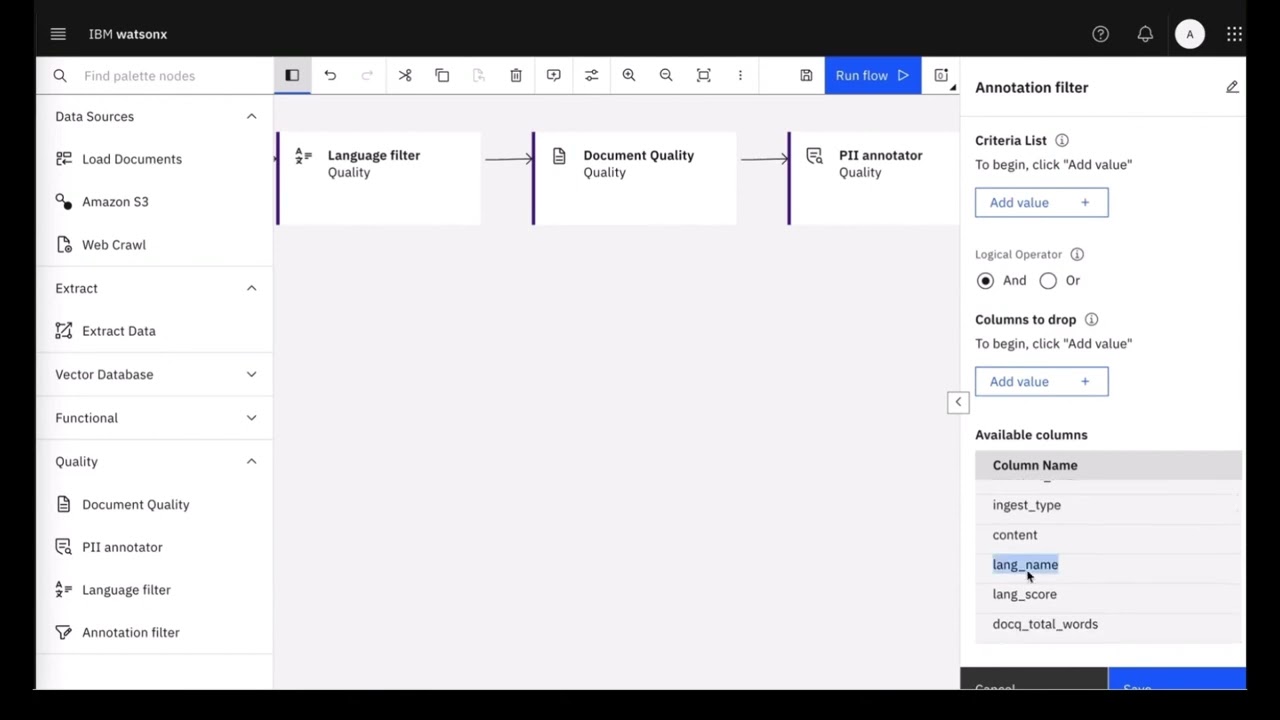
Task: Select the Language filter canvas node
Action: (378, 178)
